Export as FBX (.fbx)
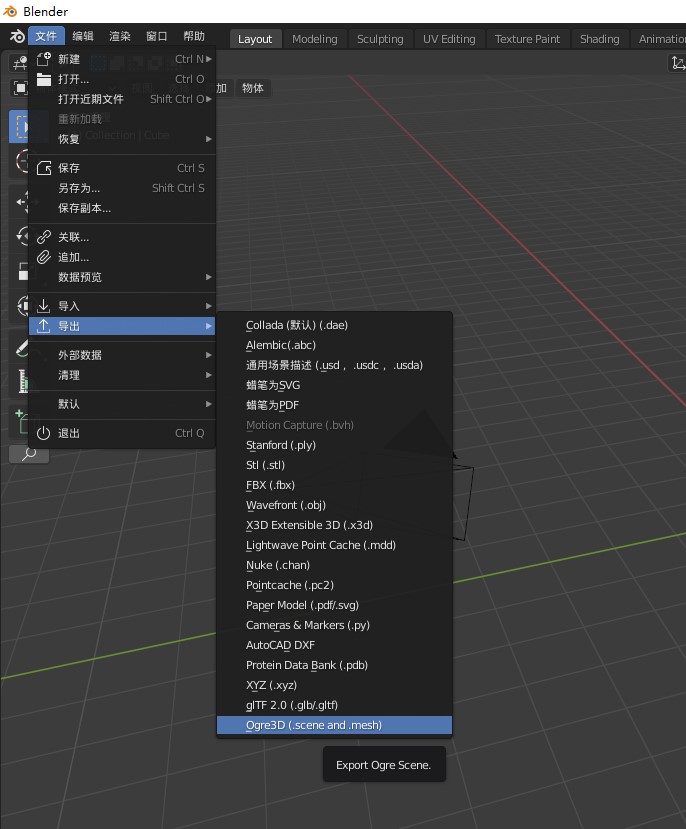 [x=335, y=485]
